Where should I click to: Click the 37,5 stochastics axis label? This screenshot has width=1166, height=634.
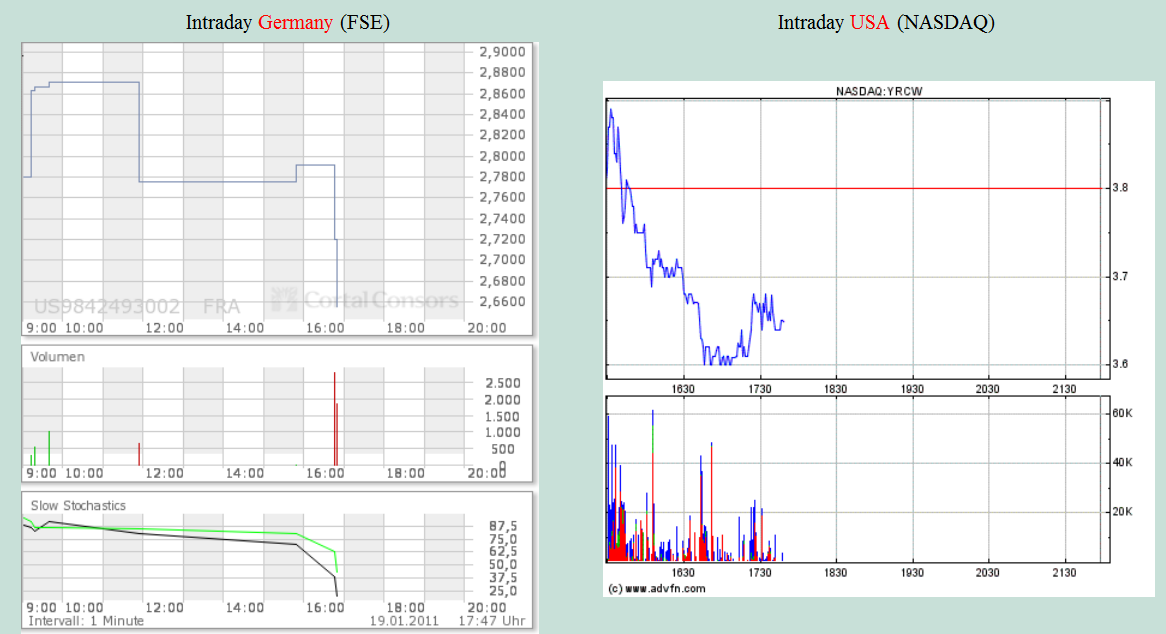(x=503, y=578)
